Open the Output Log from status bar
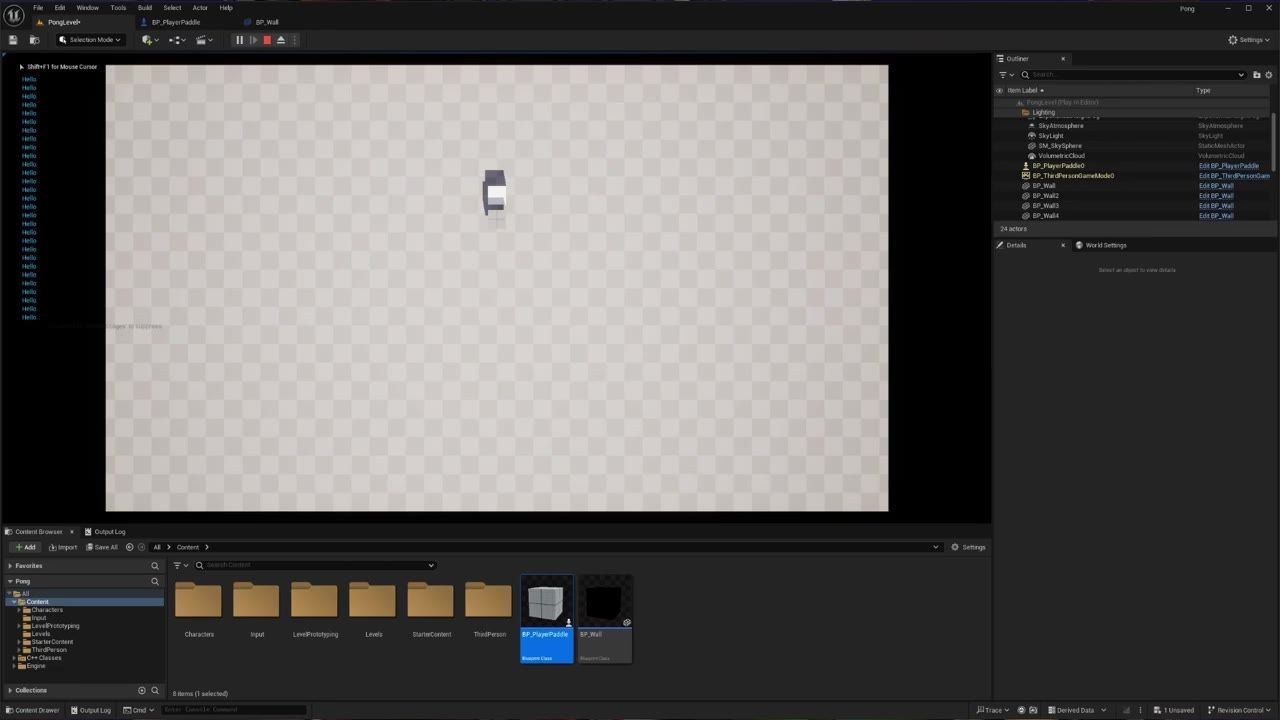Viewport: 1280px width, 720px height. pyautogui.click(x=90, y=710)
